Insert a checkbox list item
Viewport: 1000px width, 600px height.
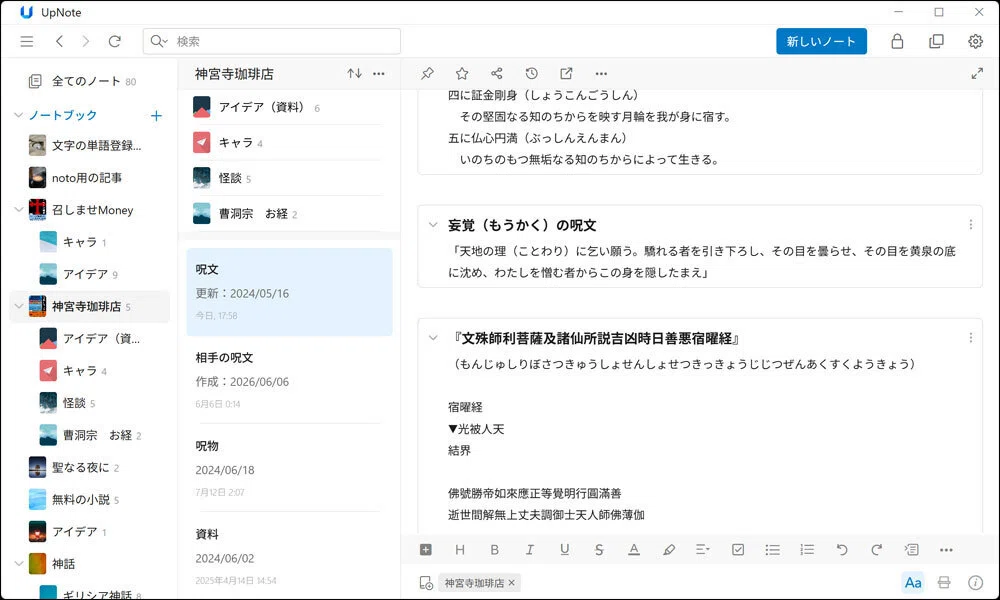(738, 550)
